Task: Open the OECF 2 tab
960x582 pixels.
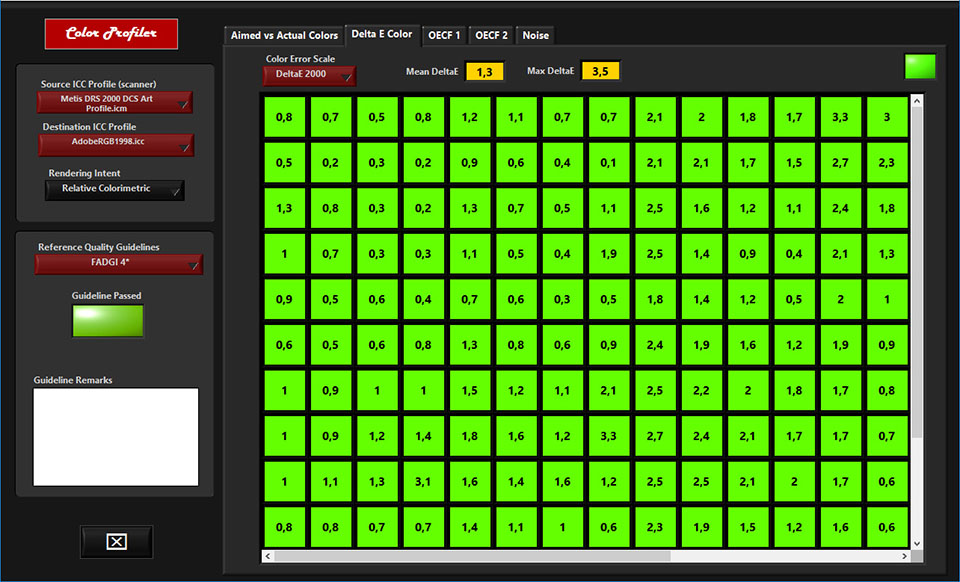Action: [x=491, y=35]
